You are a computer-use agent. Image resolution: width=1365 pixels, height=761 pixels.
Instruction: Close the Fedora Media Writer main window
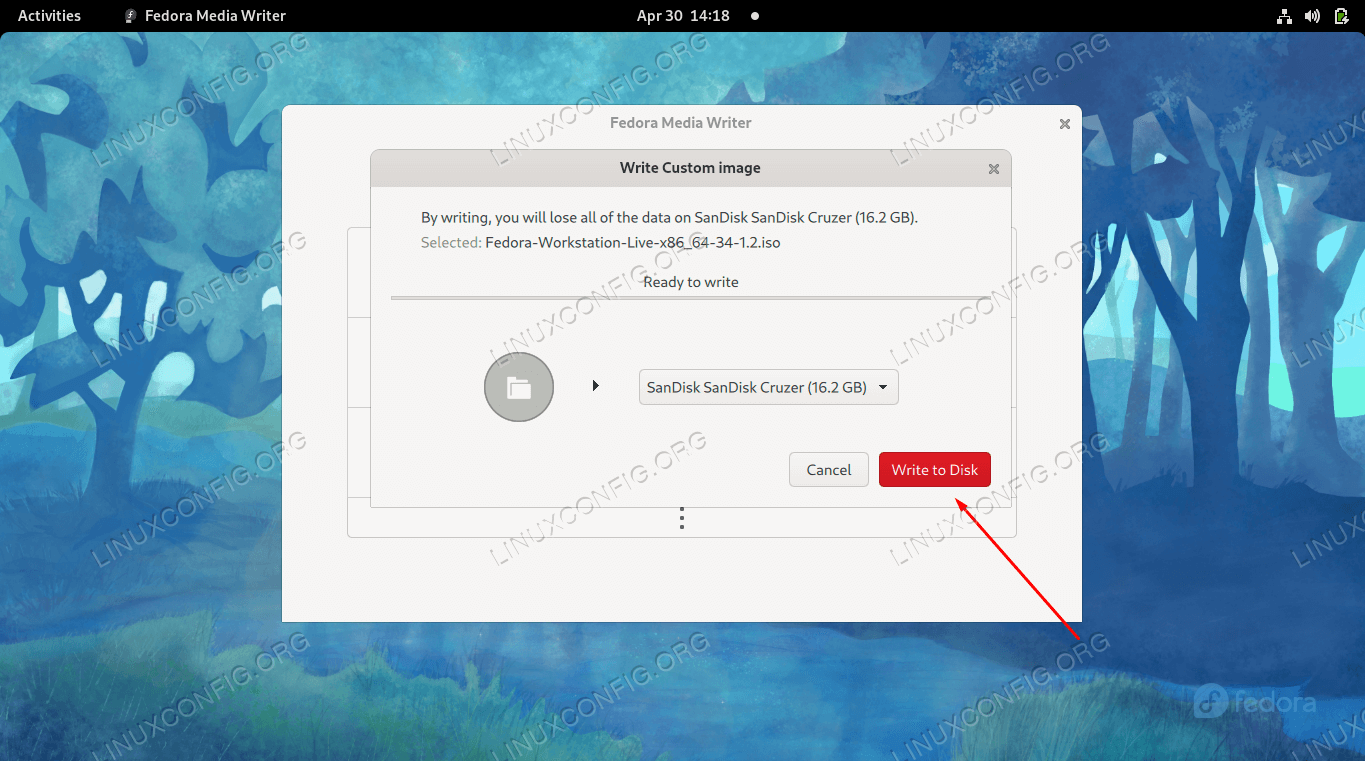(x=1064, y=124)
